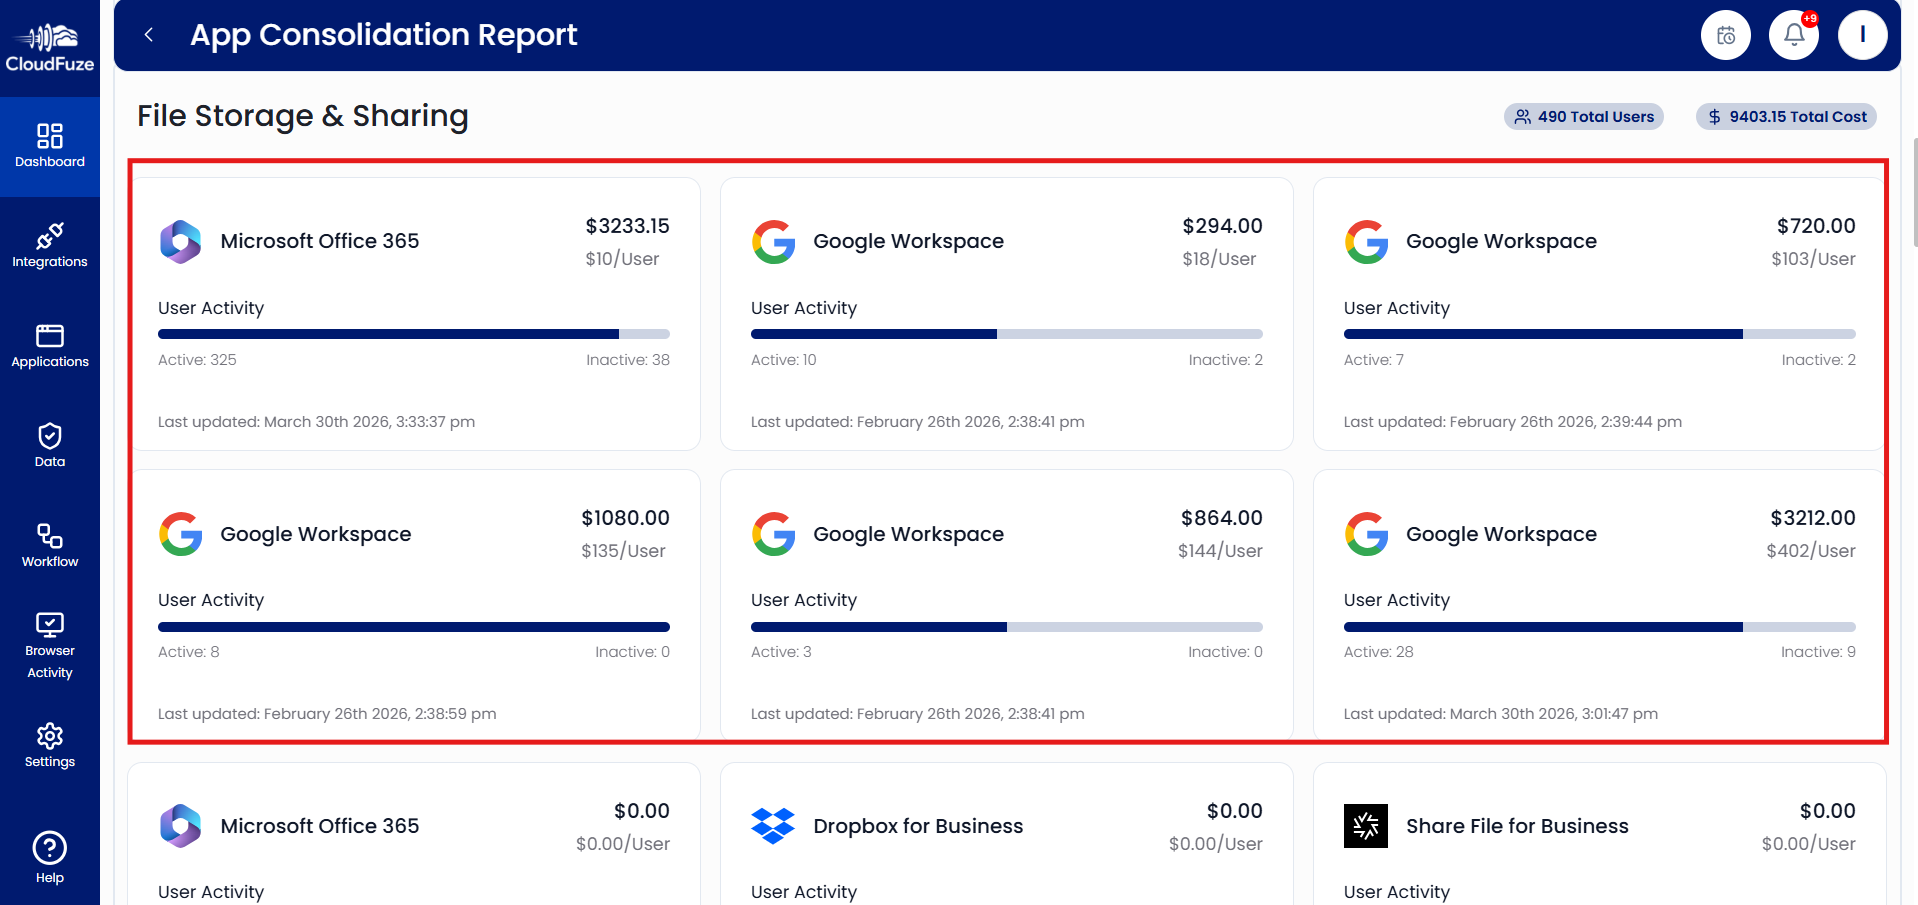Open the profile avatar menu

[1862, 35]
